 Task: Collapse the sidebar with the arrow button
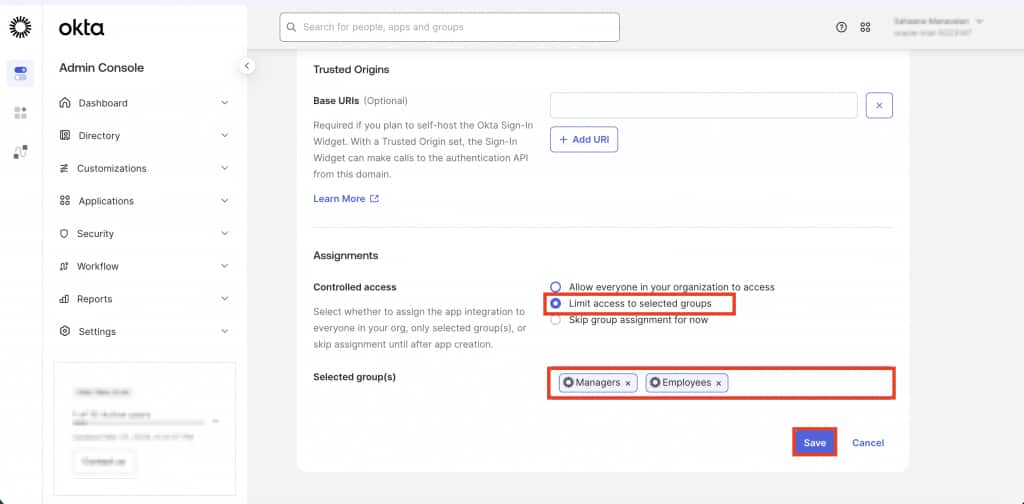coord(247,65)
